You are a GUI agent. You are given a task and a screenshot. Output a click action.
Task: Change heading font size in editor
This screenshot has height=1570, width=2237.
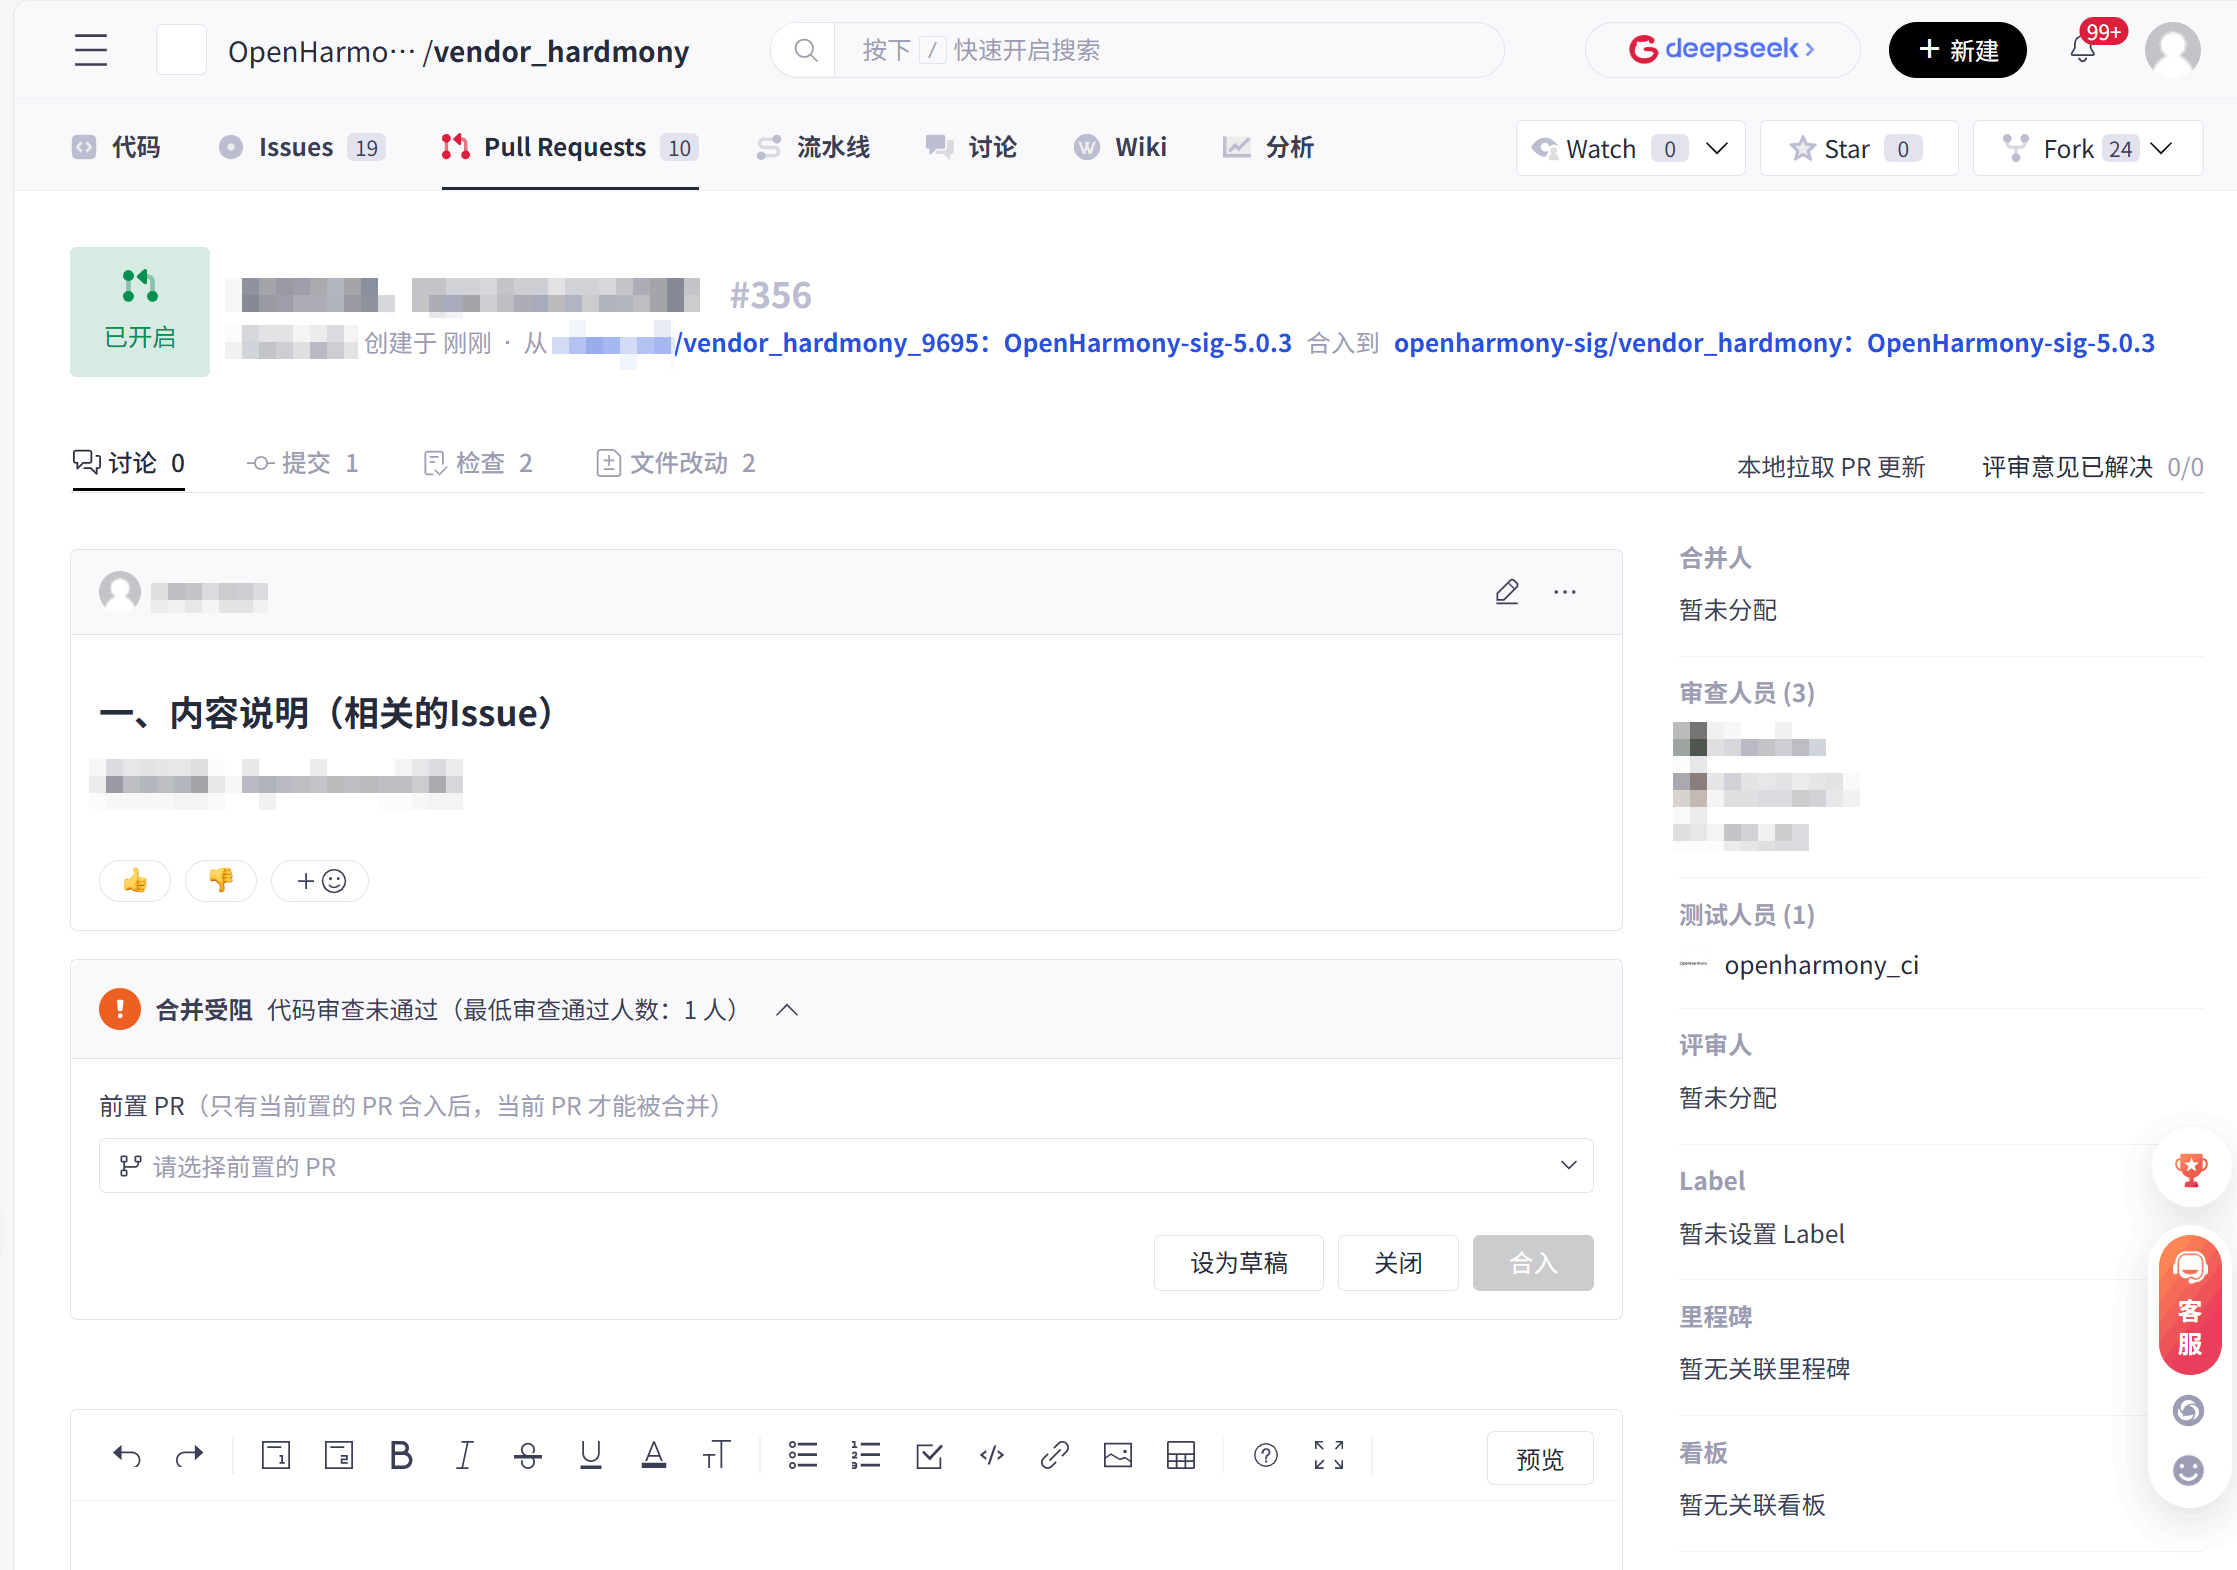716,1456
